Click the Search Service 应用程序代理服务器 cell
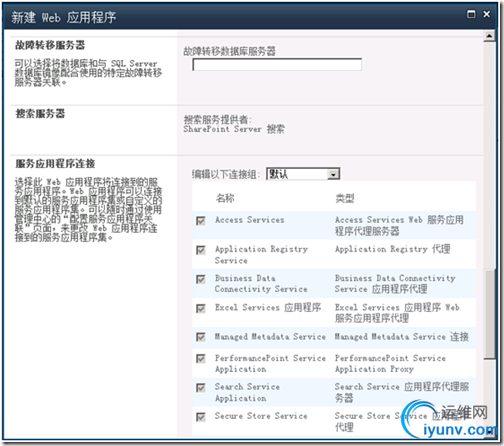504x446 pixels. pyautogui.click(x=402, y=392)
